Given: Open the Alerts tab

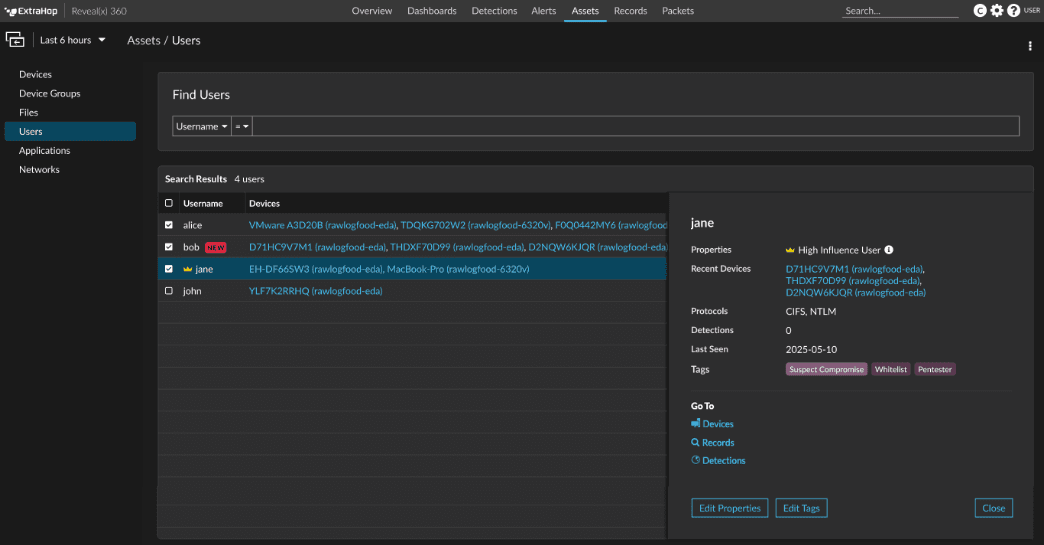Looking at the screenshot, I should [543, 11].
